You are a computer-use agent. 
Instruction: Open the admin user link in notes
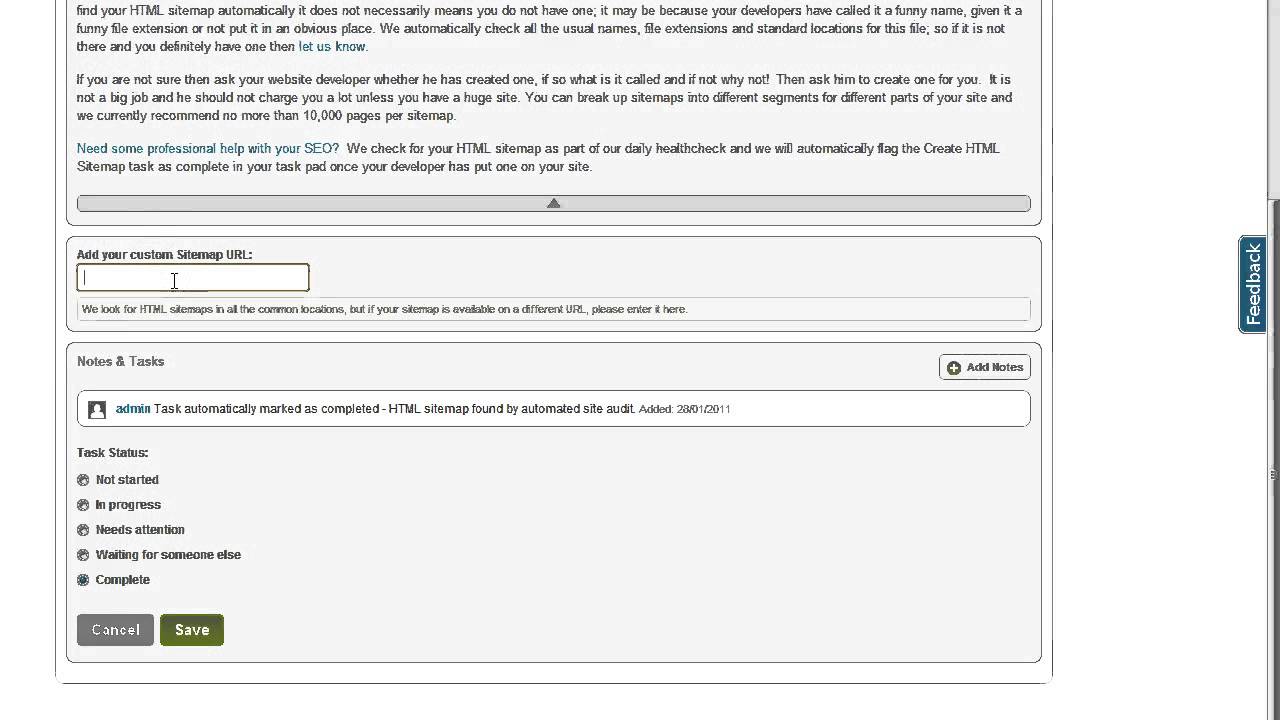point(133,408)
